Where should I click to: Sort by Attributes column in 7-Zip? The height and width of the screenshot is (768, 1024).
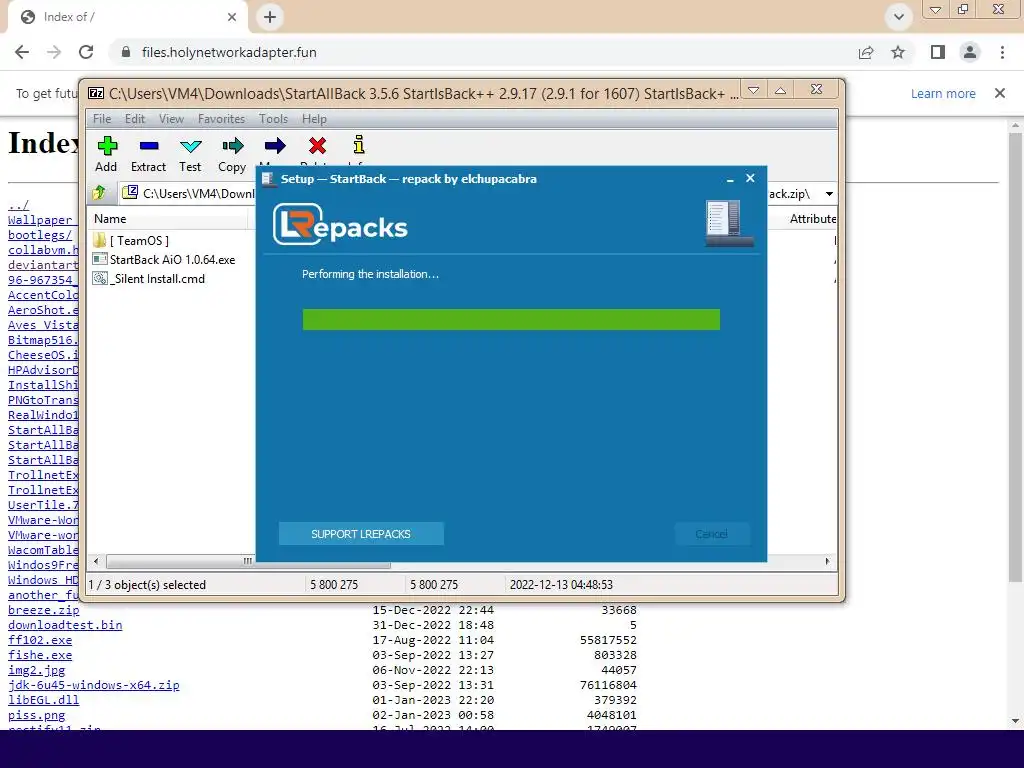[812, 219]
